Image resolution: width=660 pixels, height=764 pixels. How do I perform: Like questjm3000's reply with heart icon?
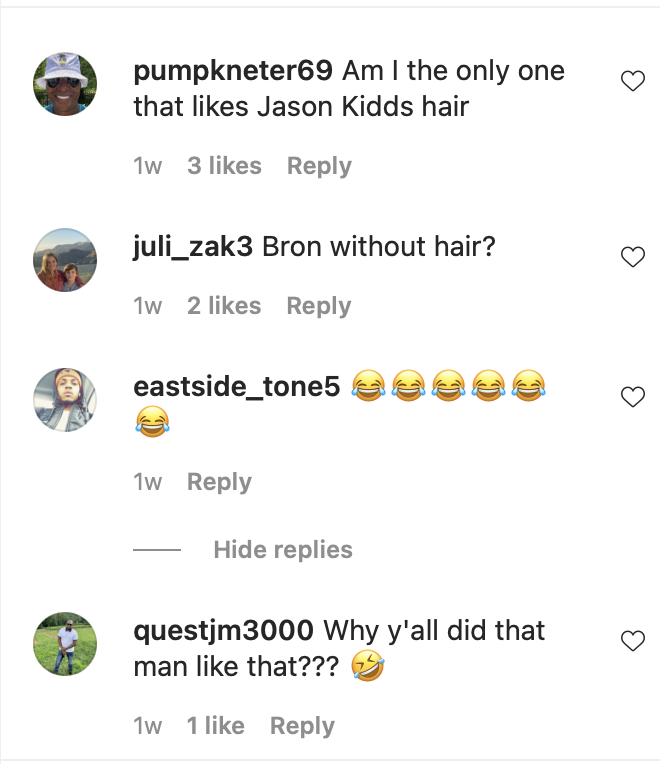coord(633,641)
